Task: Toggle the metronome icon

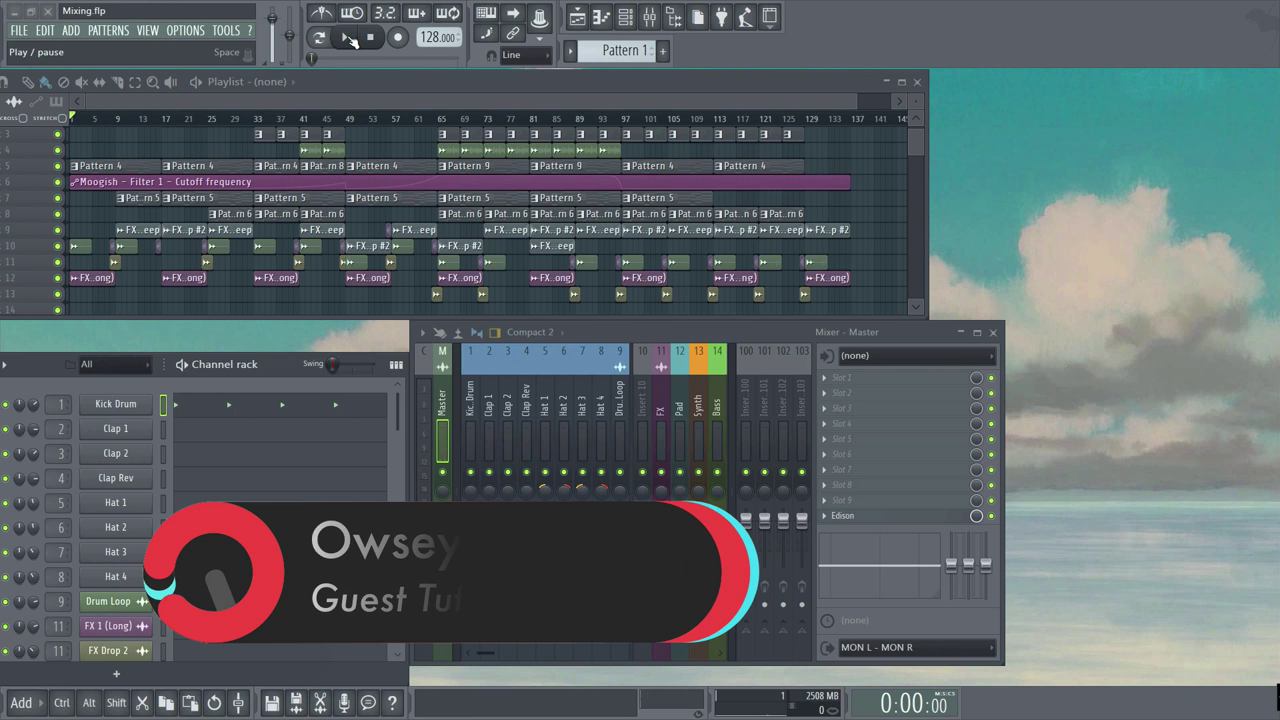Action: [321, 13]
